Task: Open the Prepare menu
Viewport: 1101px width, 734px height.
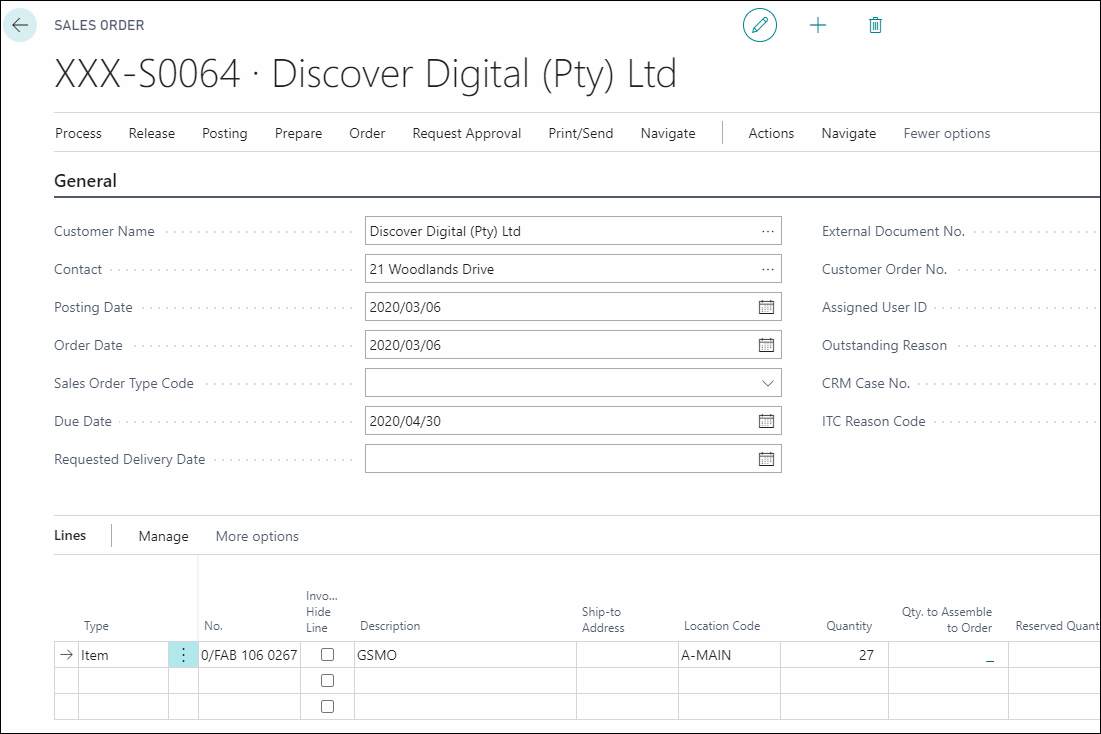Action: click(298, 133)
